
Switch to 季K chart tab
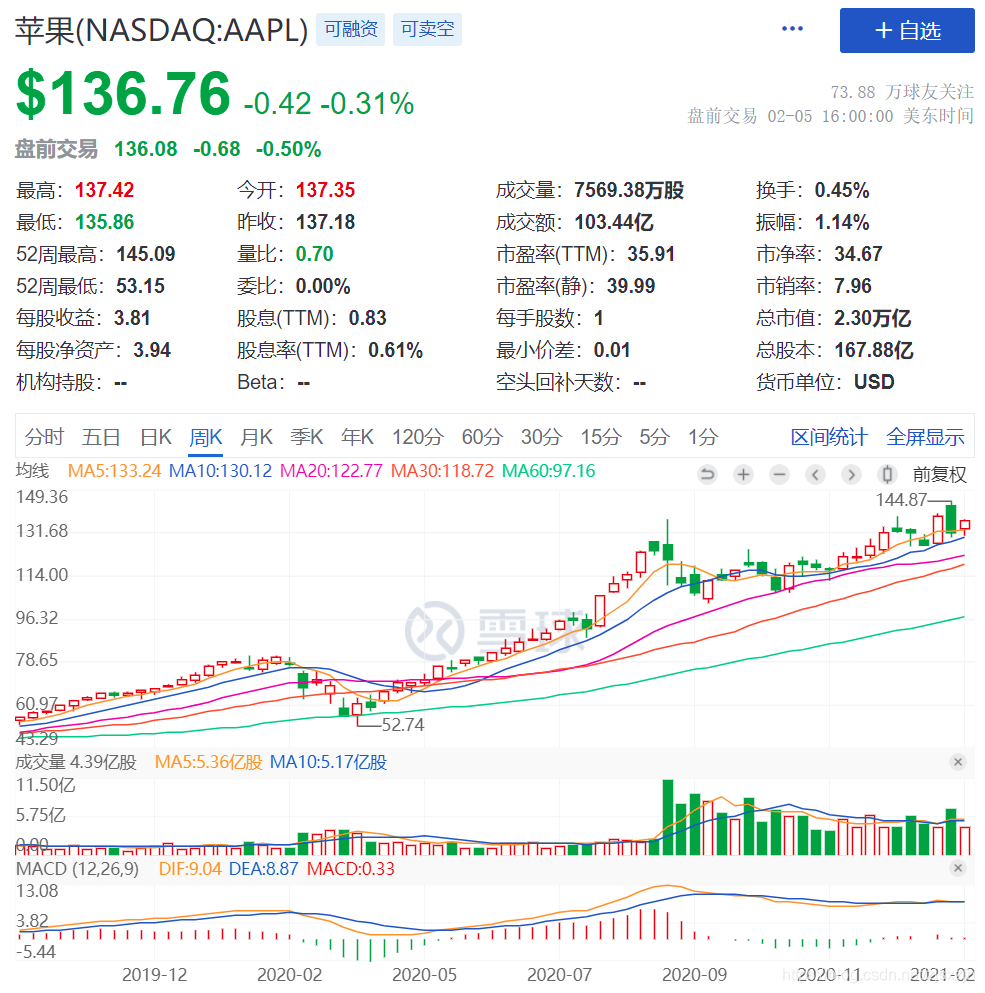click(307, 437)
